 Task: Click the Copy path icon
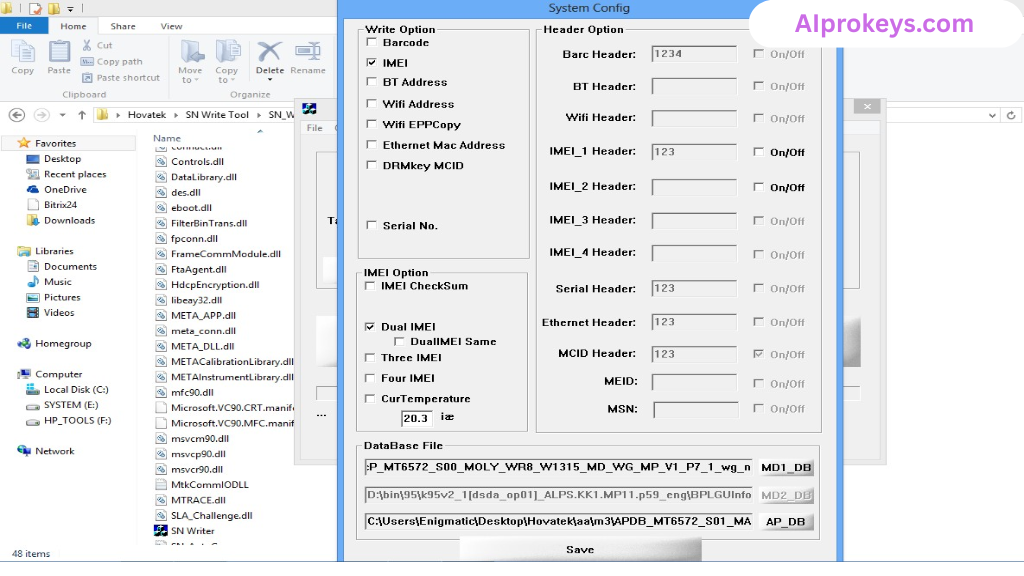87,61
